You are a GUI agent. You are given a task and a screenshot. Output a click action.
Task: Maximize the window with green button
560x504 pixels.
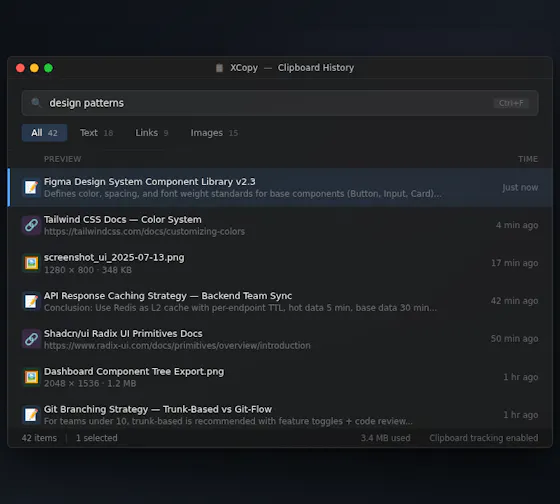pyautogui.click(x=48, y=68)
